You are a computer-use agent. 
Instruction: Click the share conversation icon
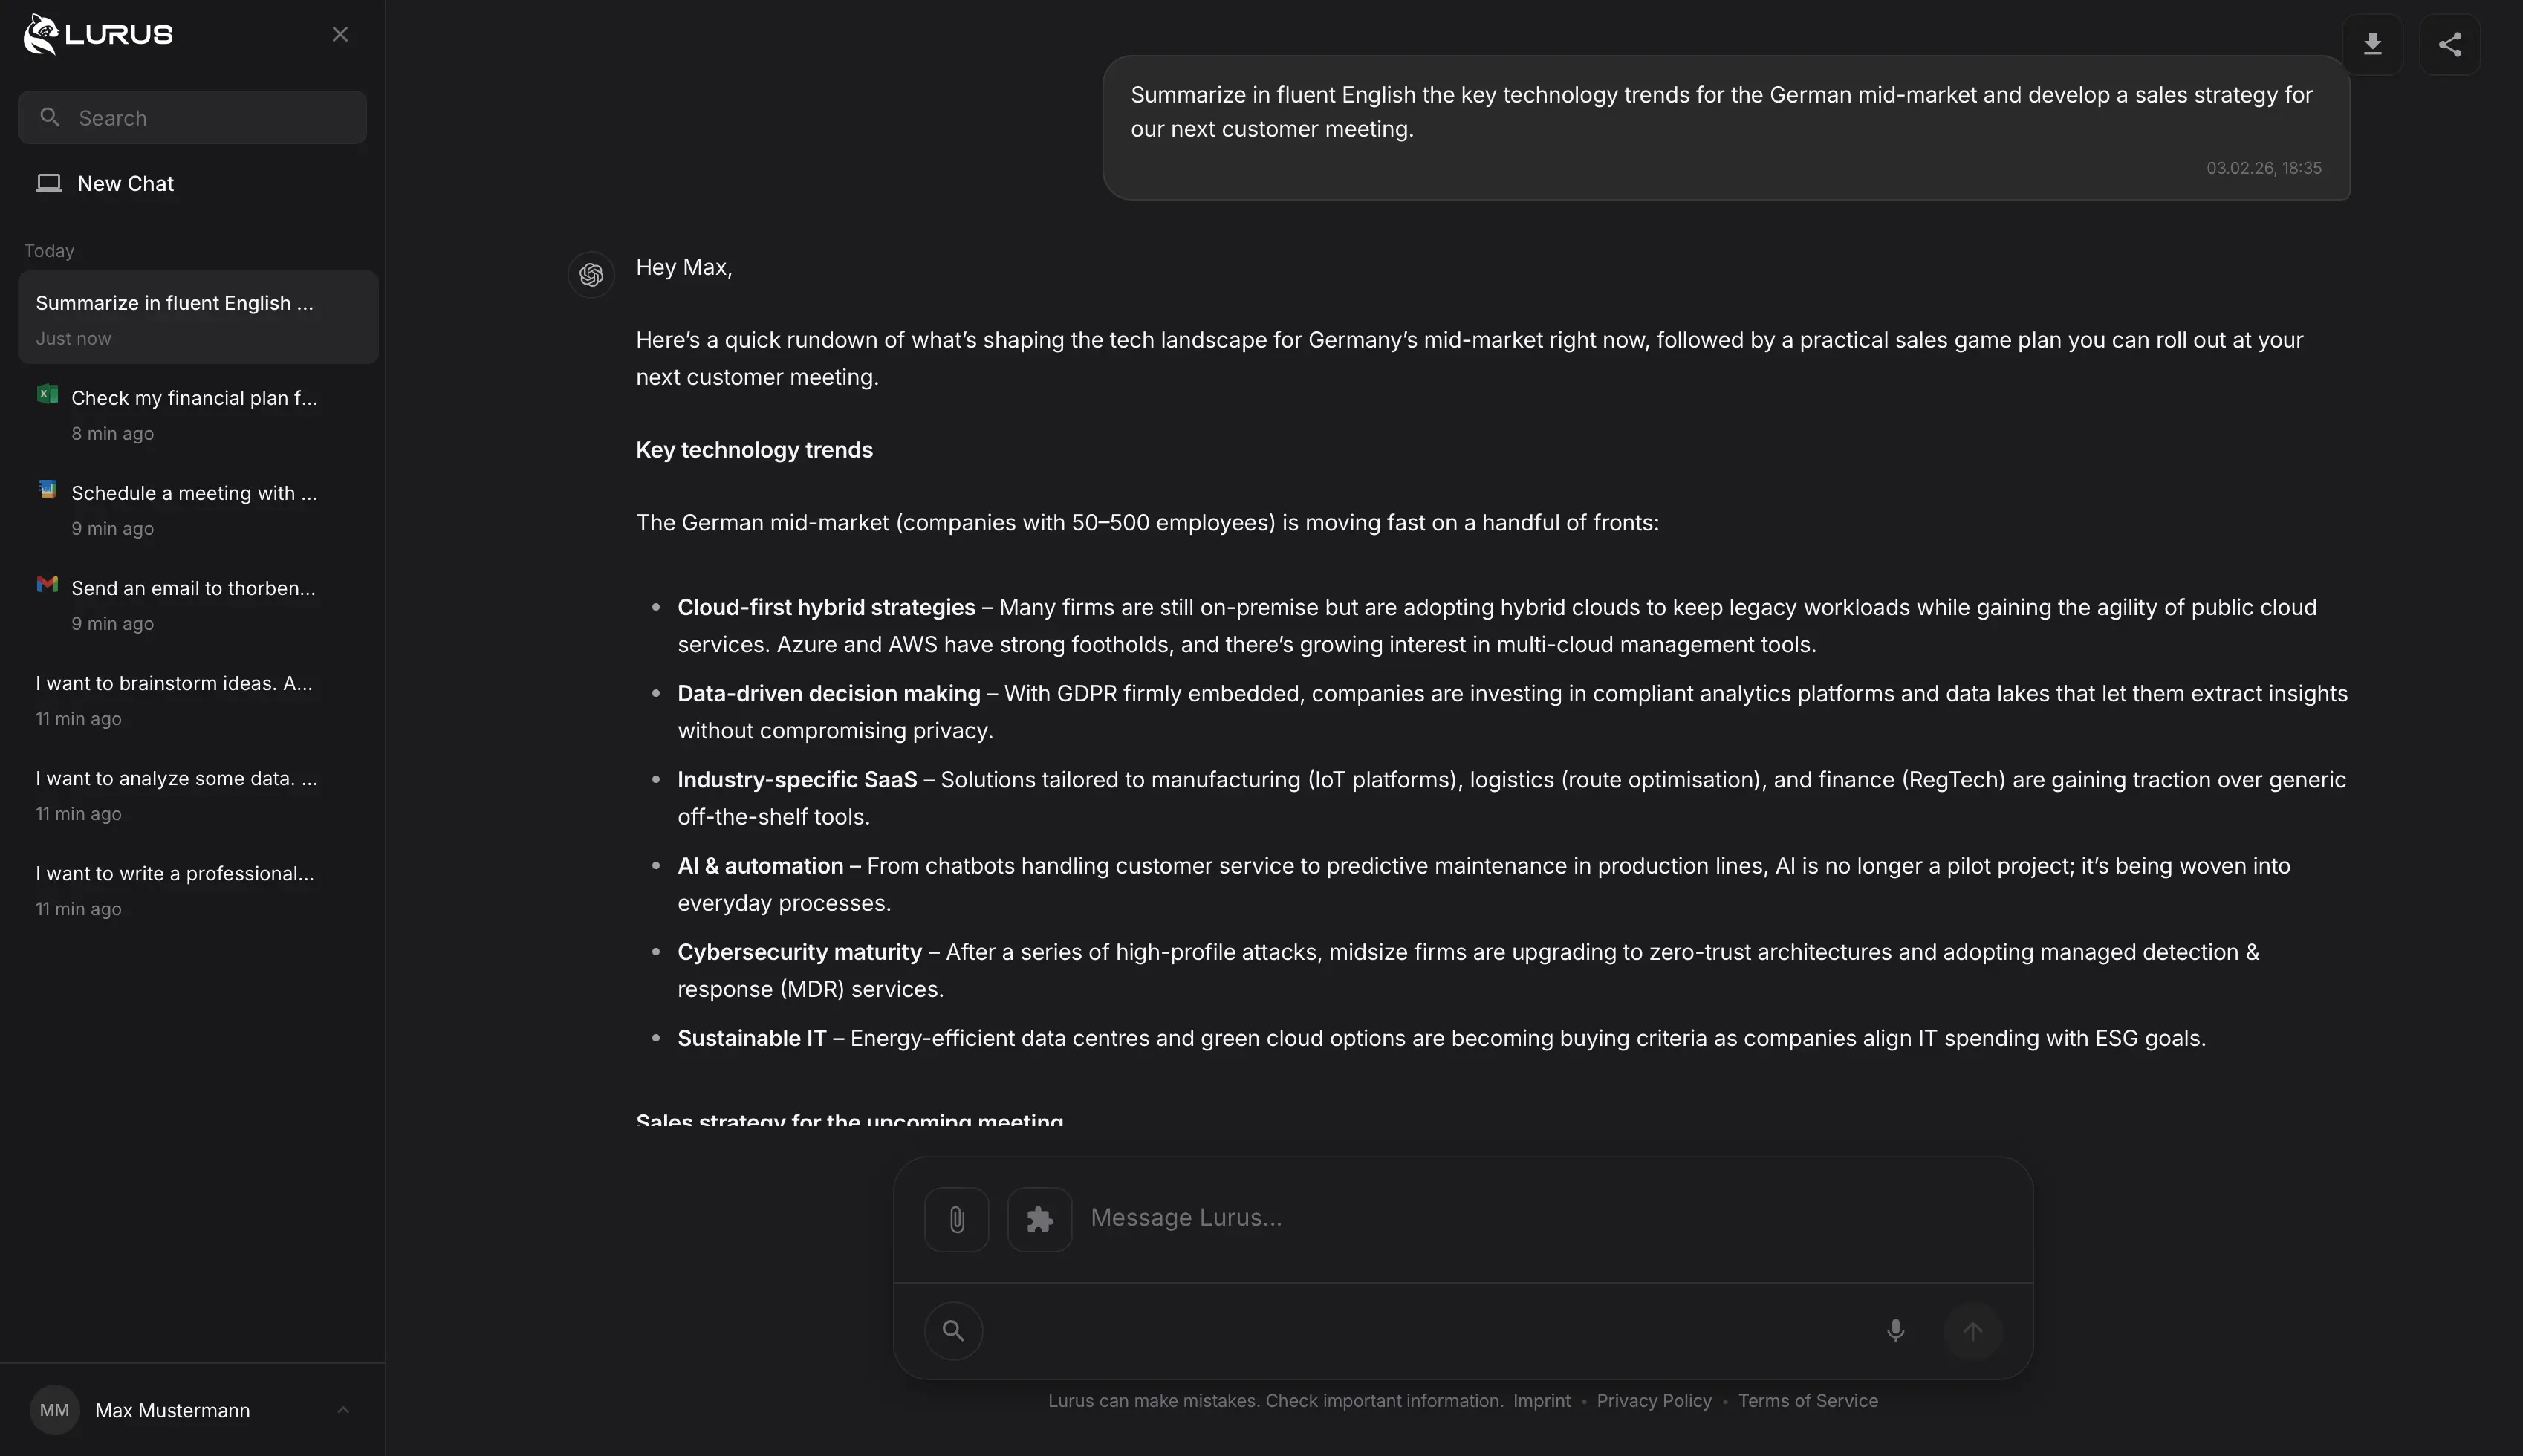[x=2449, y=44]
